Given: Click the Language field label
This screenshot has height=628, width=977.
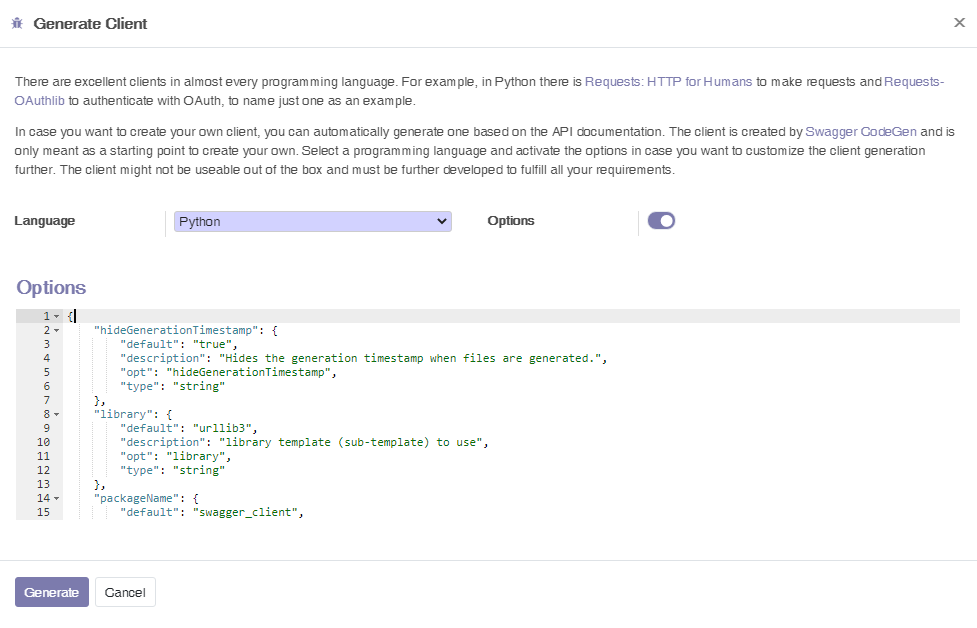Looking at the screenshot, I should (x=44, y=221).
